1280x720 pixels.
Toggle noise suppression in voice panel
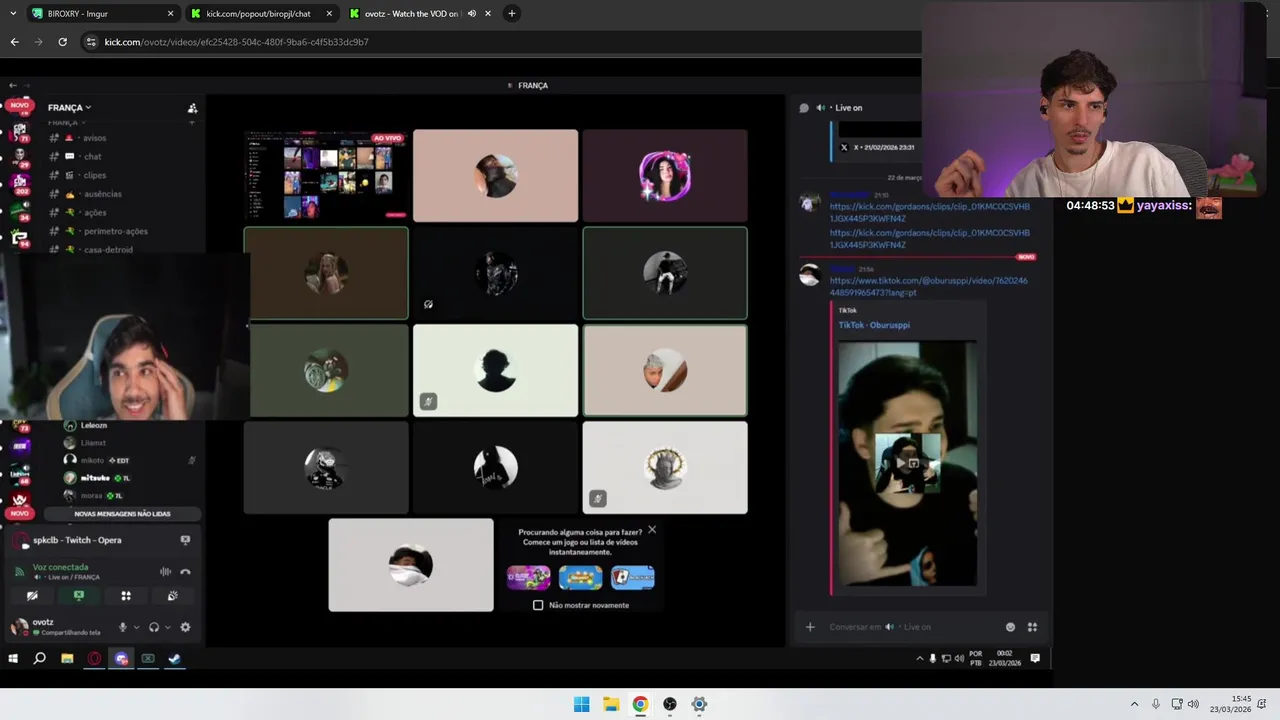pos(165,571)
